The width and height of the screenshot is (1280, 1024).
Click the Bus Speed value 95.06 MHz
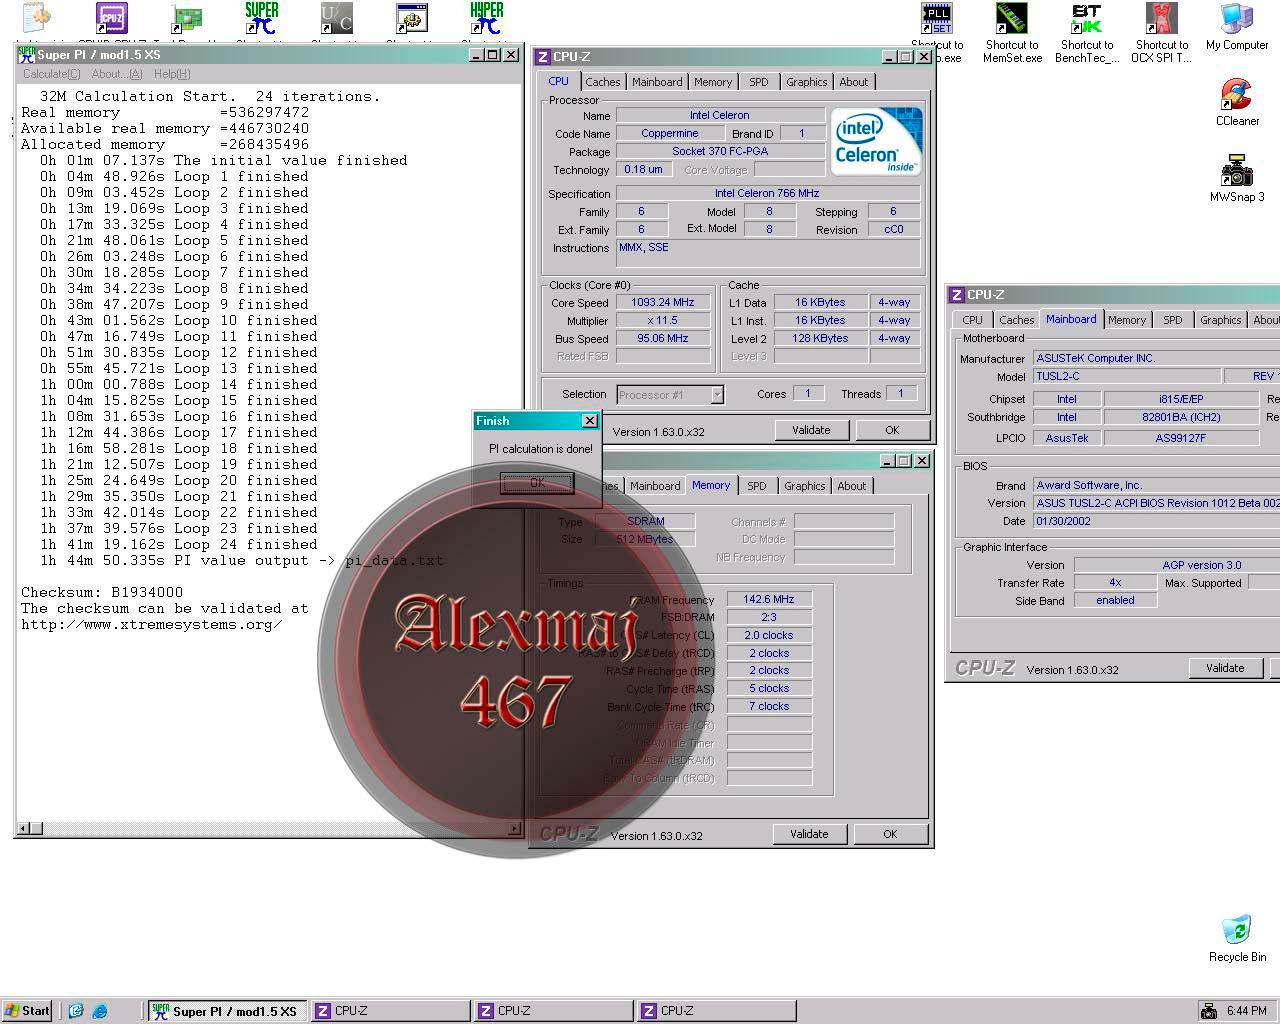[x=662, y=338]
